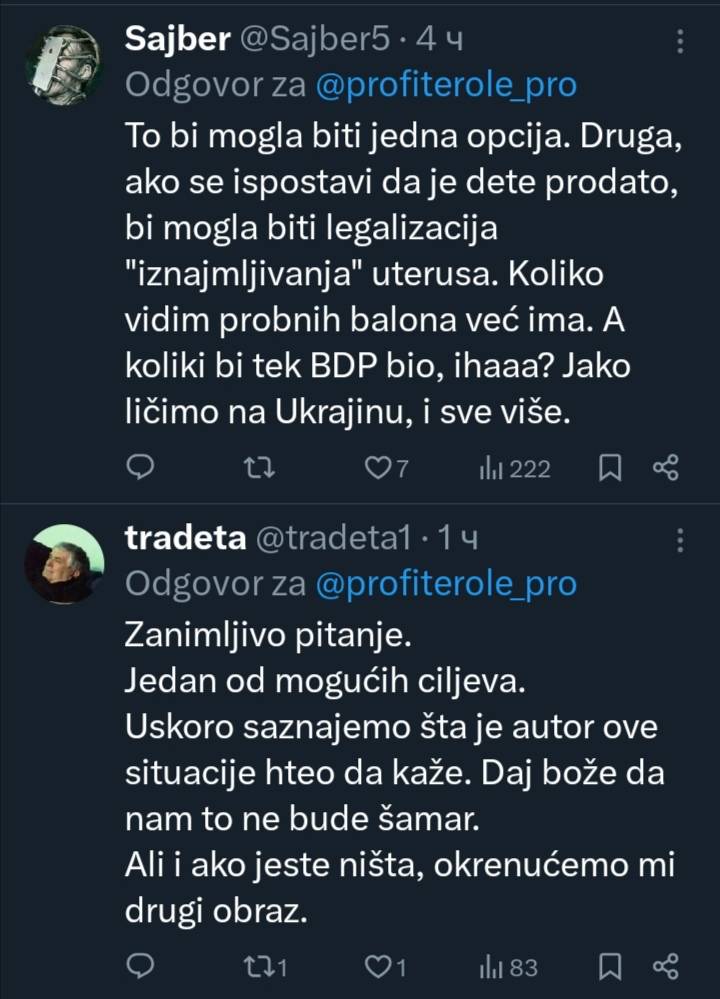Open more options for tradeta's tweet
This screenshot has height=999, width=720.
click(x=680, y=541)
